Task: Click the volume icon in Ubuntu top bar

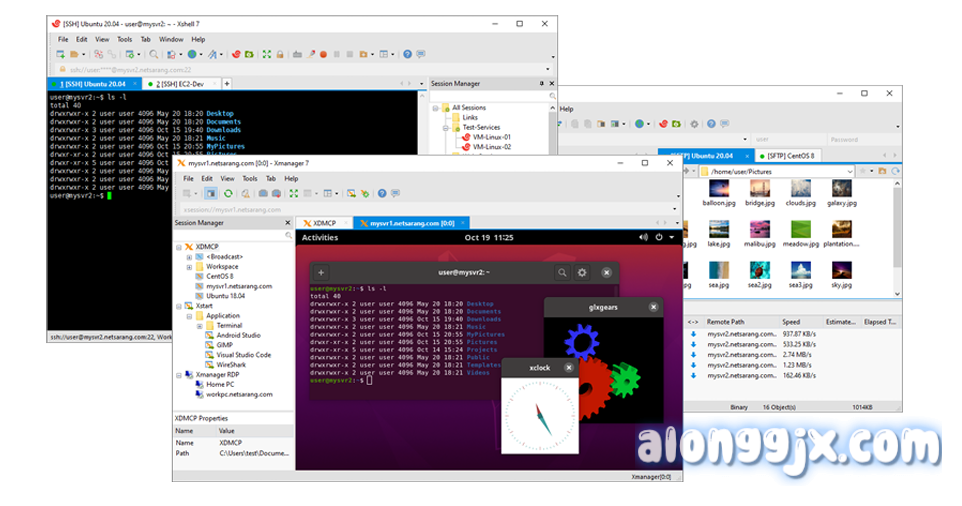Action: (641, 238)
